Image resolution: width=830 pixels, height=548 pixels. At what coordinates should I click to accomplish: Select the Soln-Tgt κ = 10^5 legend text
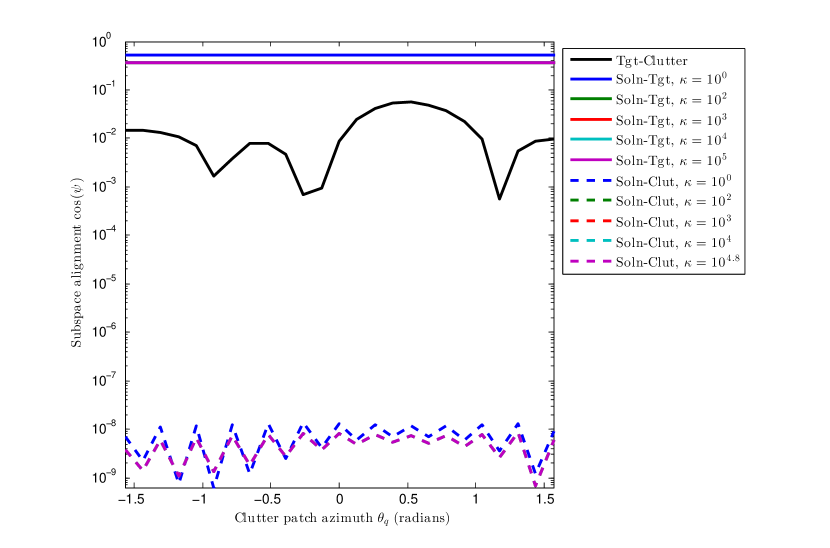pos(671,160)
